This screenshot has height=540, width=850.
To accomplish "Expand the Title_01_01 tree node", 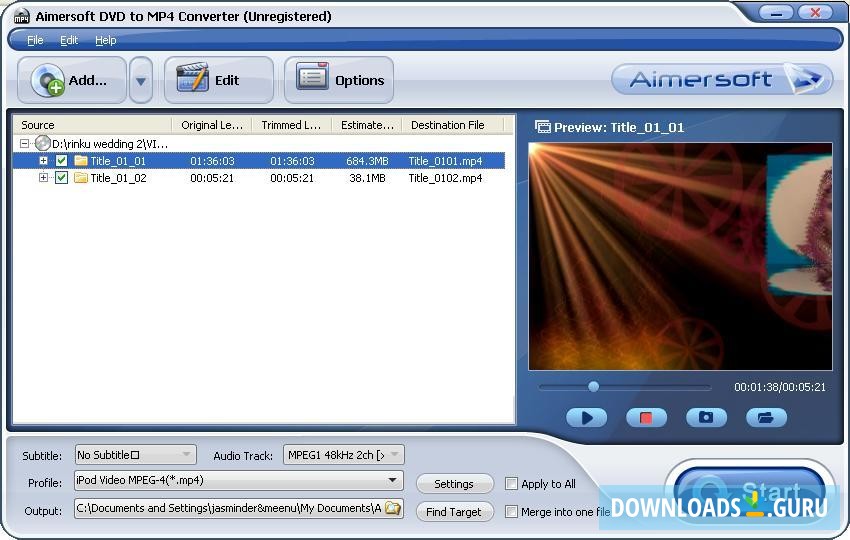I will click(43, 160).
